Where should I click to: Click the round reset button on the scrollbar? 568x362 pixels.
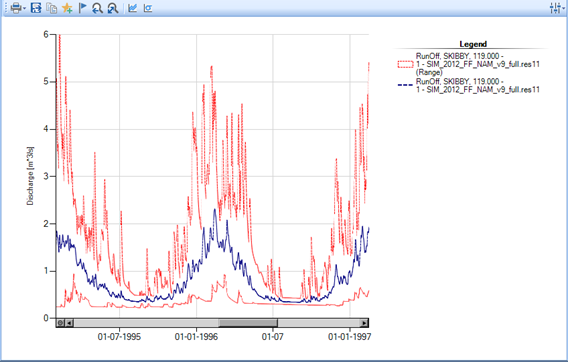pos(60,323)
